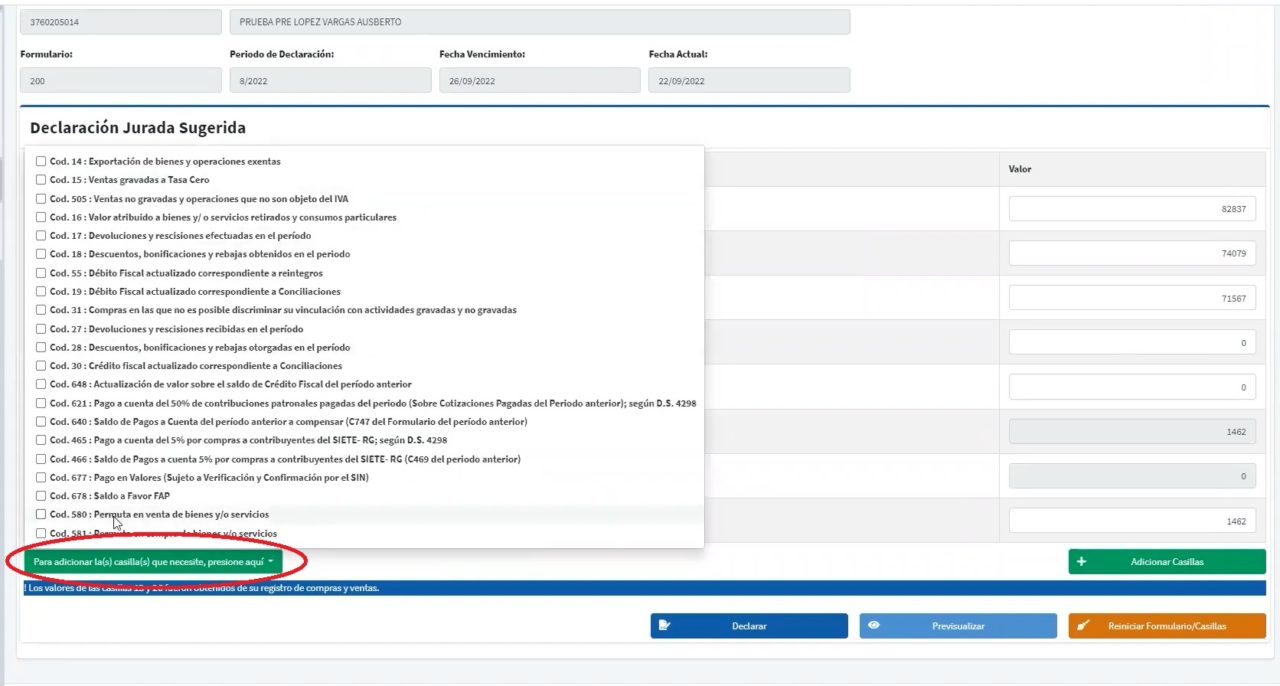Click the caret arrow on the green dropdown
Image resolution: width=1280 pixels, height=686 pixels.
pos(271,562)
